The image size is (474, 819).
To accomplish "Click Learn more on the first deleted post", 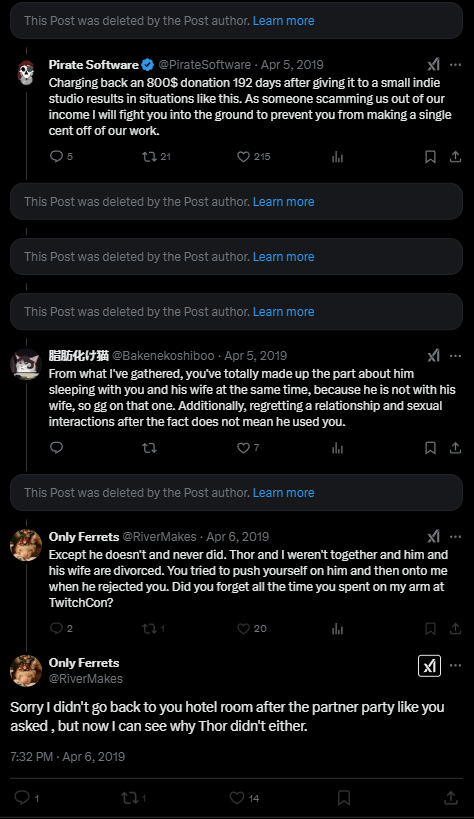I will point(283,21).
